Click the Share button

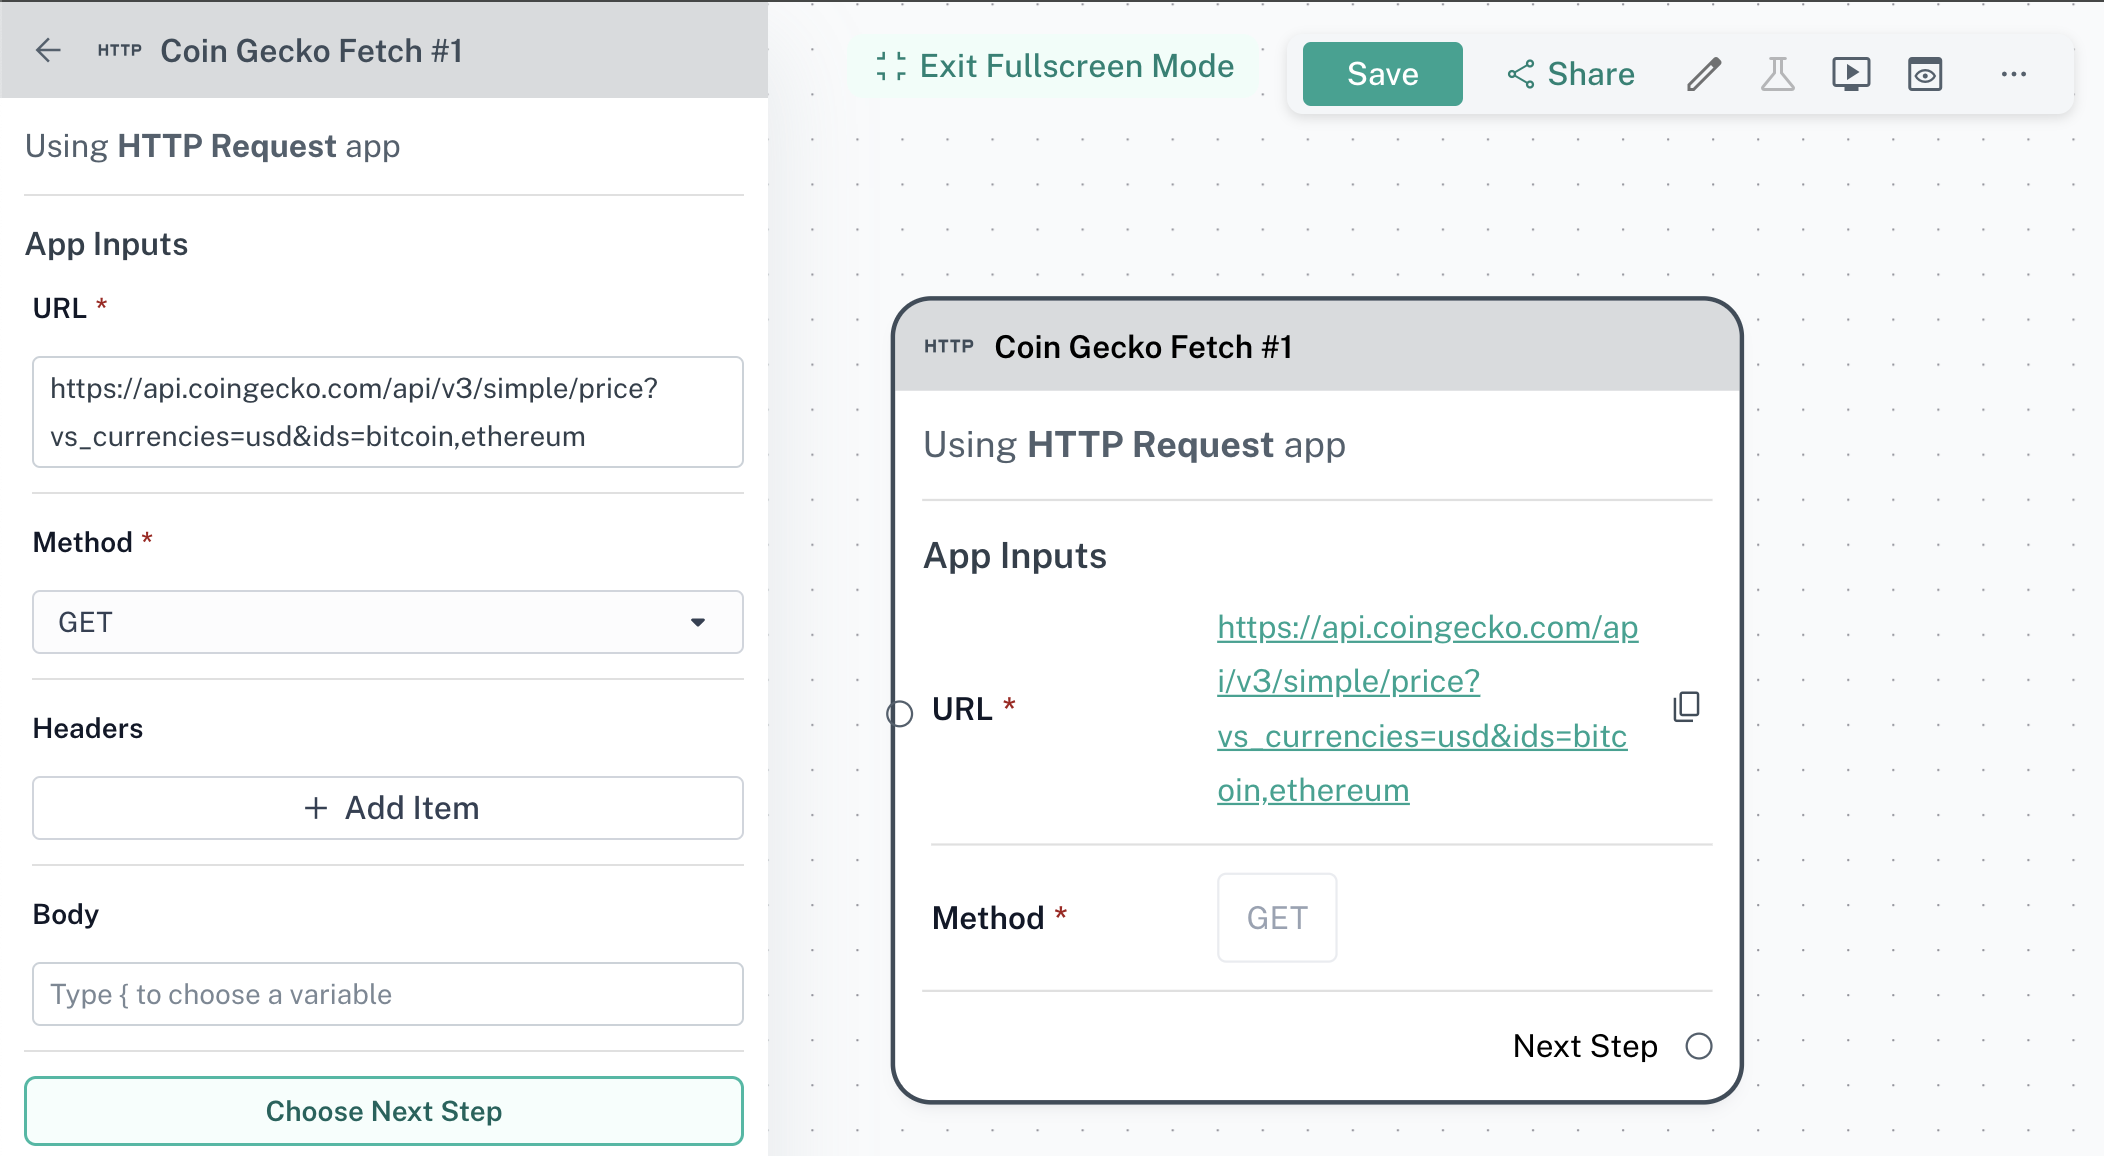click(x=1570, y=74)
